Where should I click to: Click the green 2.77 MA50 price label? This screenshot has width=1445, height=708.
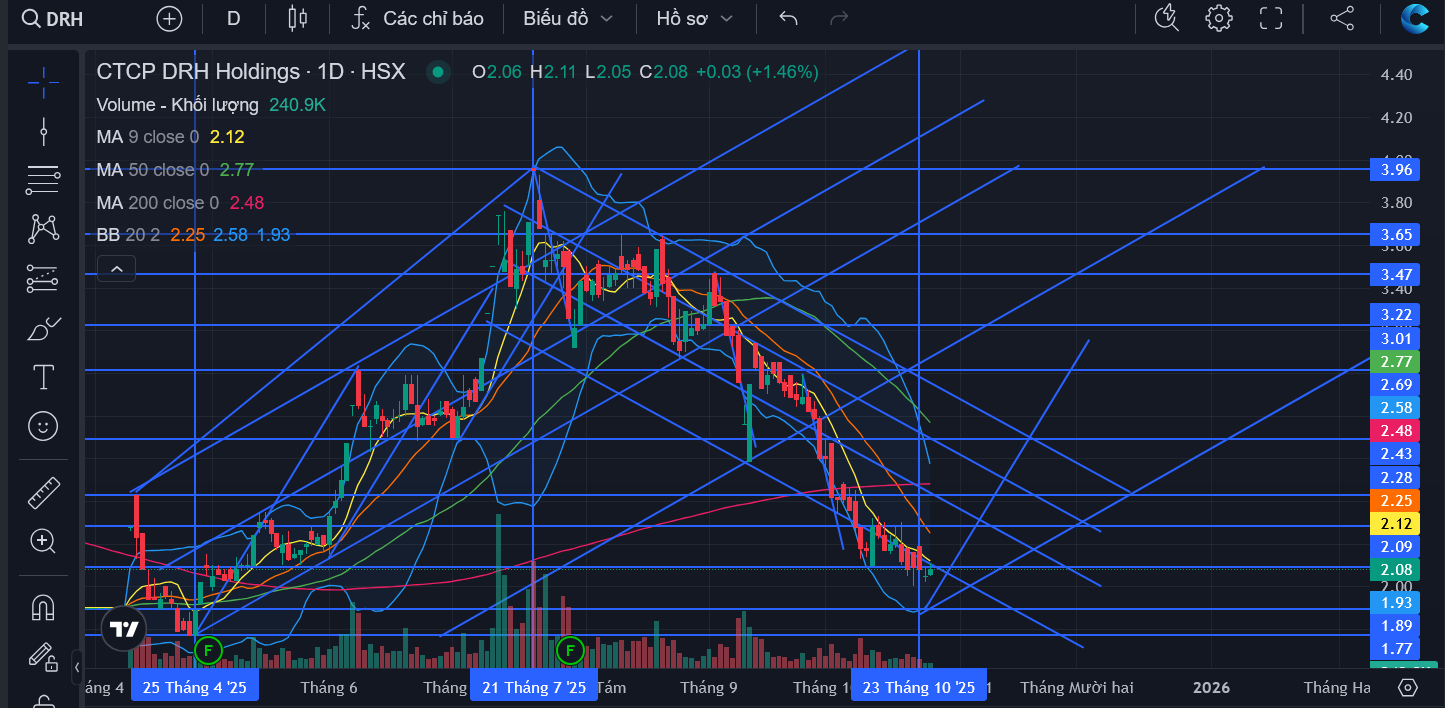[x=1396, y=361]
